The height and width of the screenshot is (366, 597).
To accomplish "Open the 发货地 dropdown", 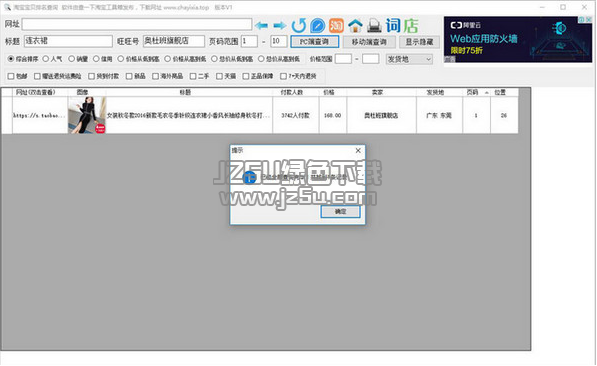I will click(409, 59).
